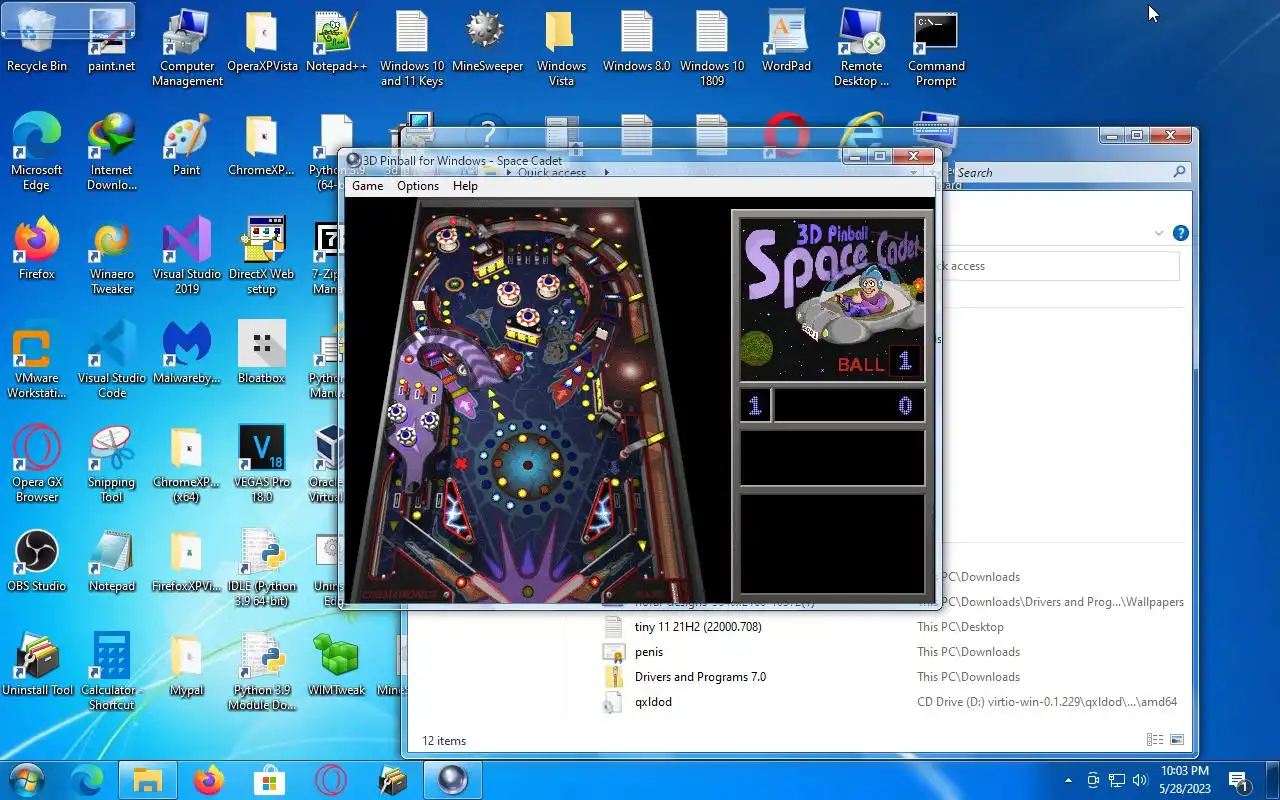
Task: Select the paint.net desktop shortcut
Action: pos(112,42)
